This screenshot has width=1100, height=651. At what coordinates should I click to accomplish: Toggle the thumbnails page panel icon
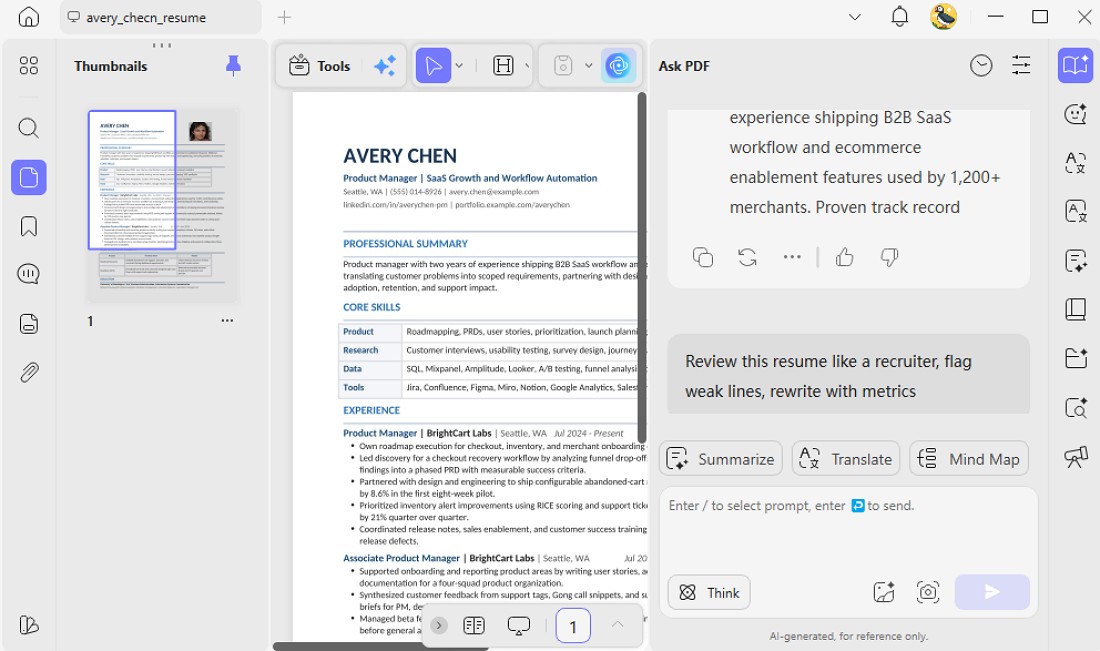point(29,177)
